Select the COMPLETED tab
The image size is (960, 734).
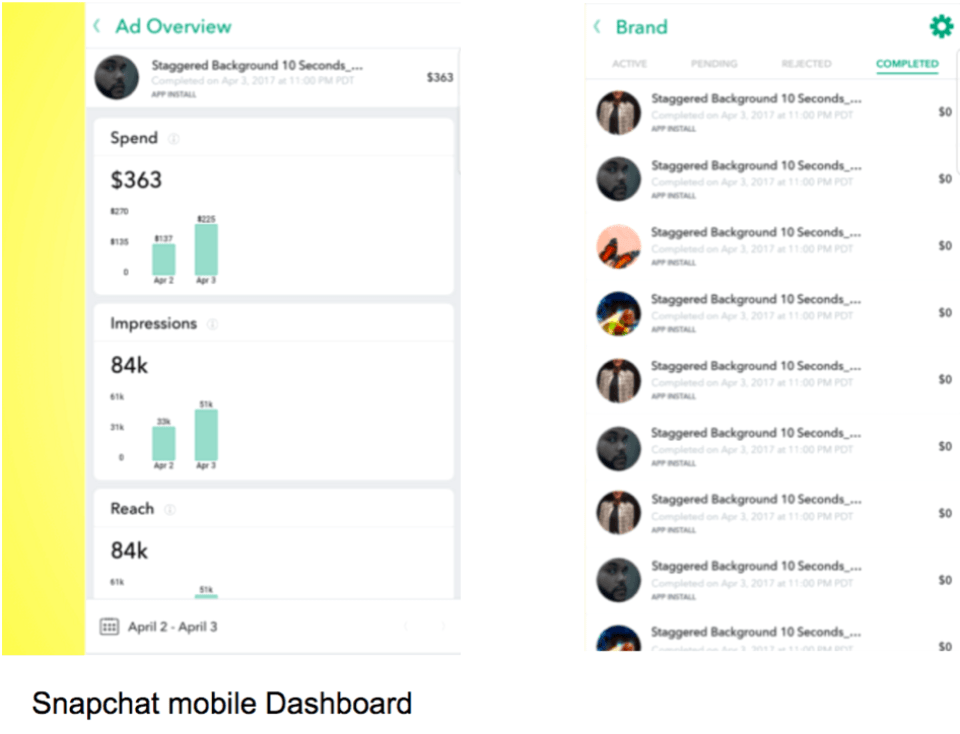click(x=907, y=64)
